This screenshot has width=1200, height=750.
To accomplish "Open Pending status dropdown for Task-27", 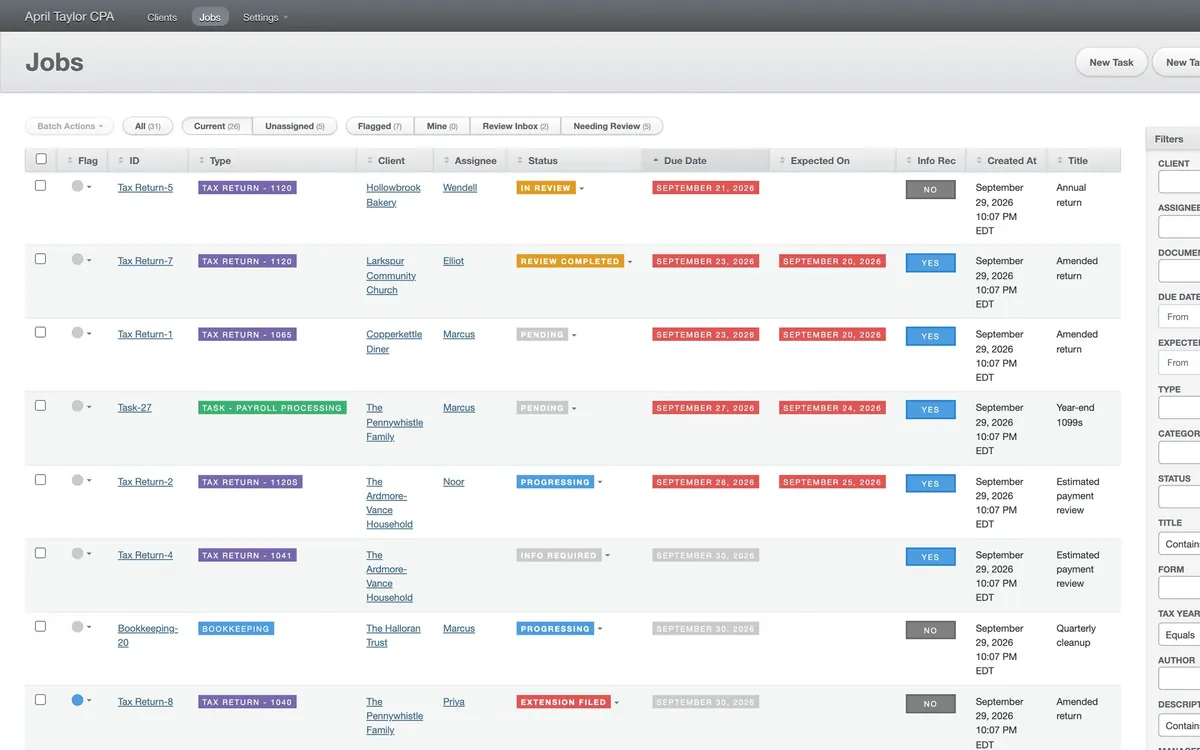I will coord(574,408).
